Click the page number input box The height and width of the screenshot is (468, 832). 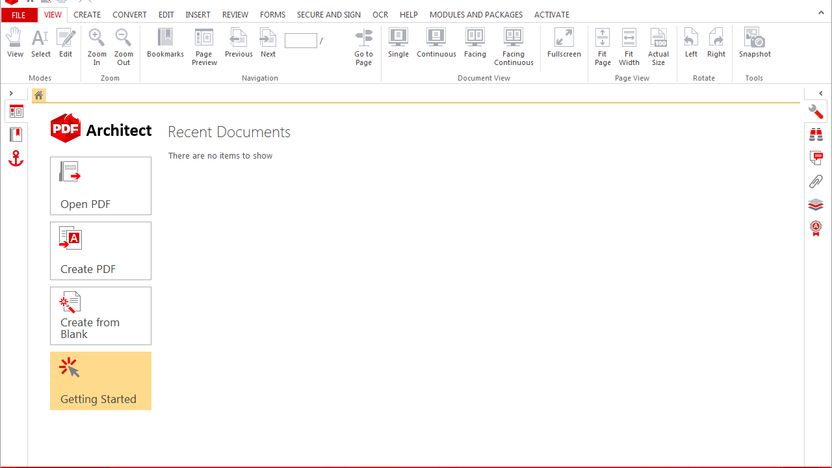(301, 40)
